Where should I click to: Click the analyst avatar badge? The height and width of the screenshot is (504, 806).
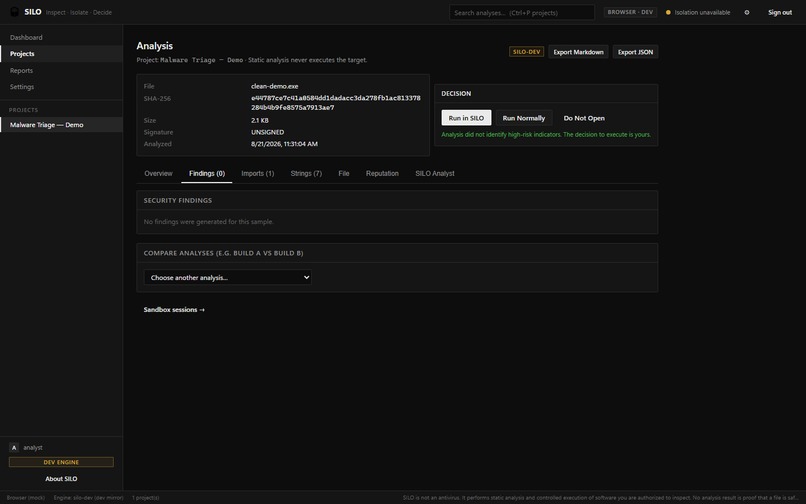tap(14, 447)
